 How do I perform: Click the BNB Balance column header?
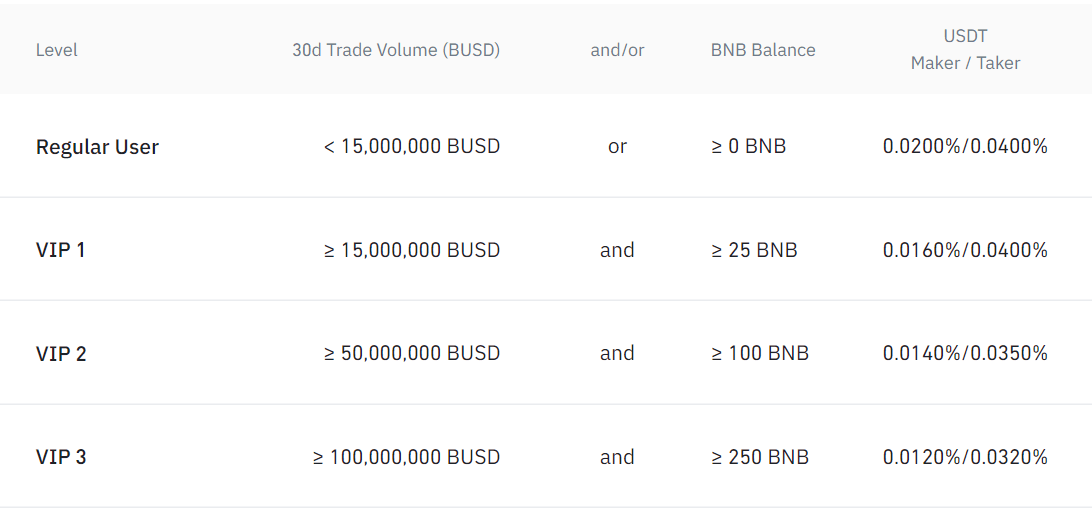pyautogui.click(x=763, y=50)
